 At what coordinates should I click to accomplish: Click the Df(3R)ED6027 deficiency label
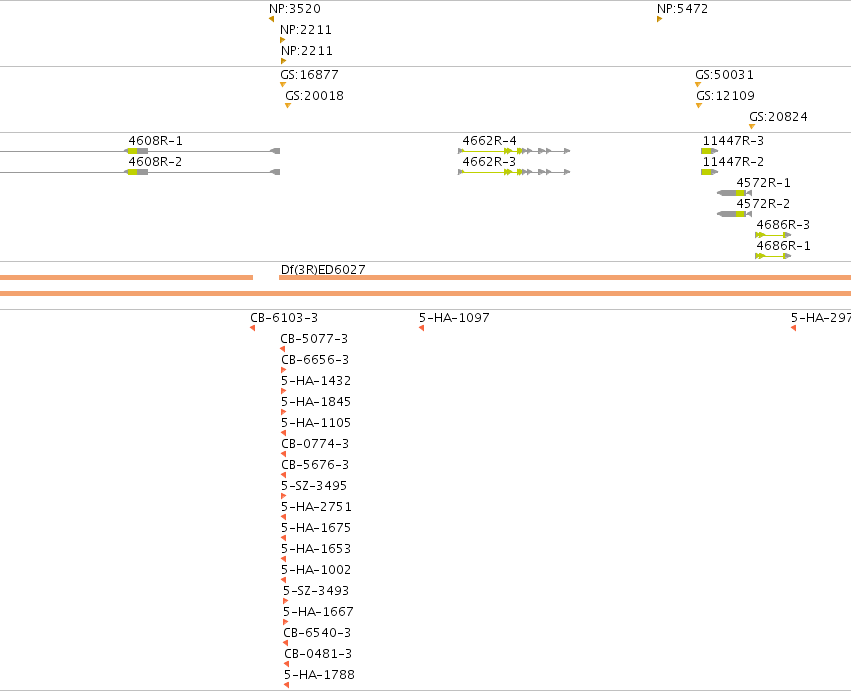[323, 269]
